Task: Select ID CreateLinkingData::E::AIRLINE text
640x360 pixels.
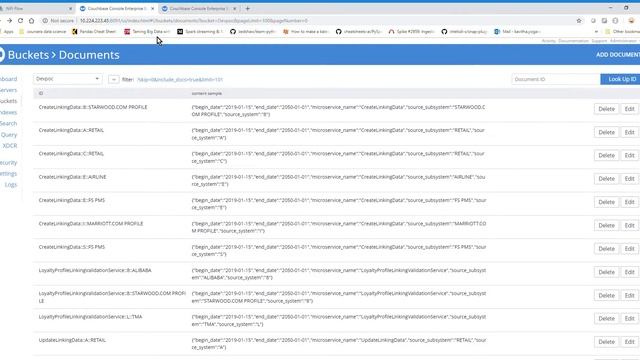Action: pos(72,177)
